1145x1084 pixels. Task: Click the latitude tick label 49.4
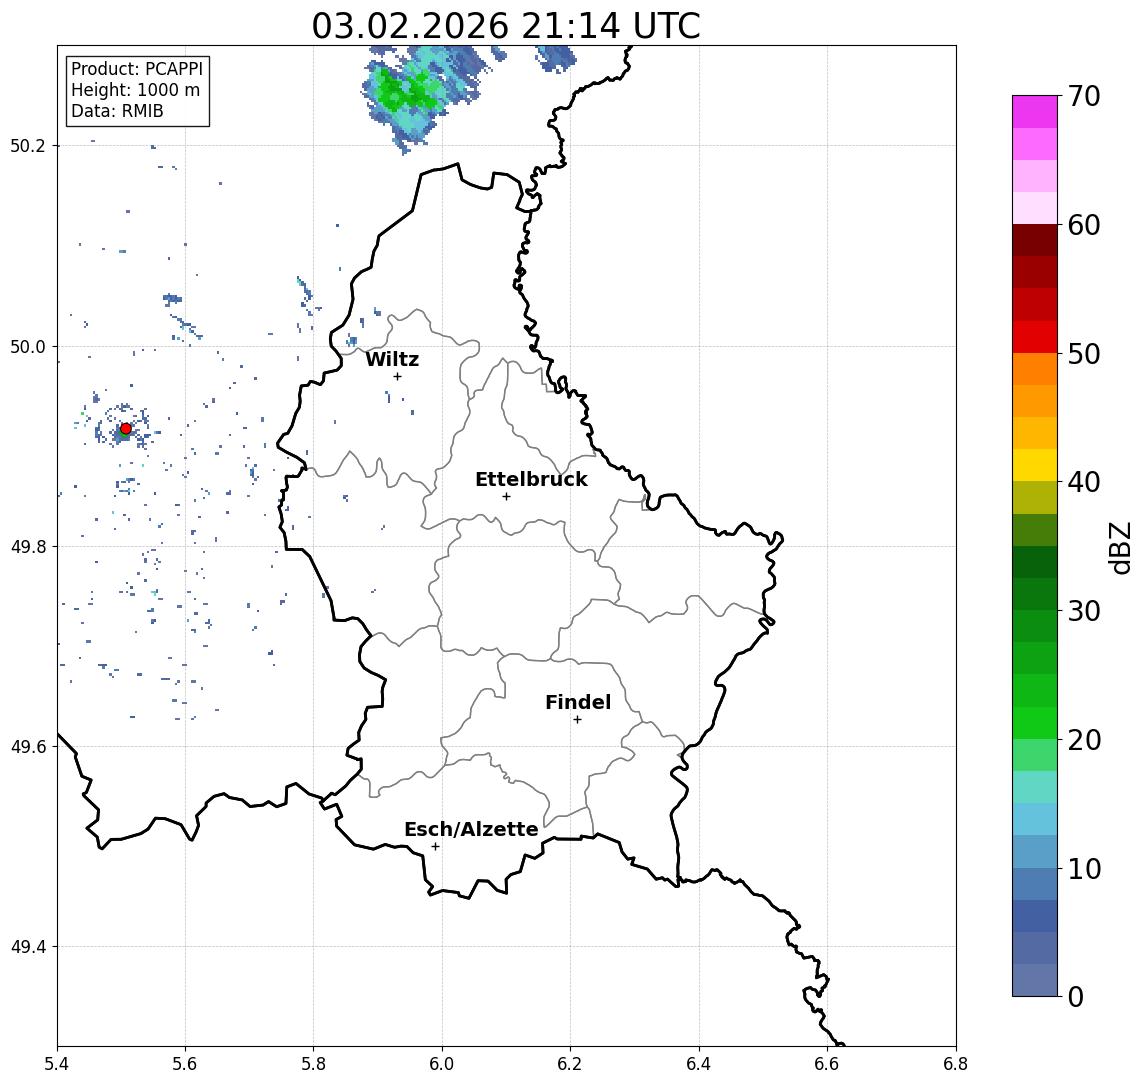coord(28,947)
